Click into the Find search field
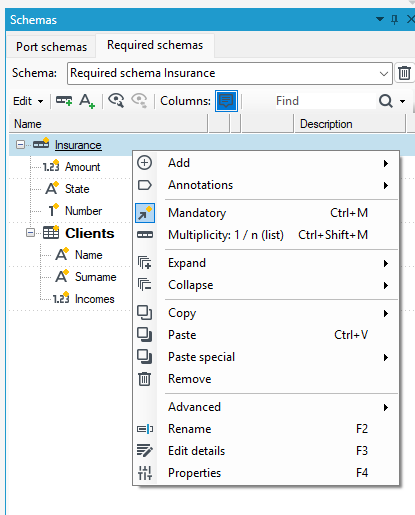Image resolution: width=415 pixels, height=515 pixels. 325,101
